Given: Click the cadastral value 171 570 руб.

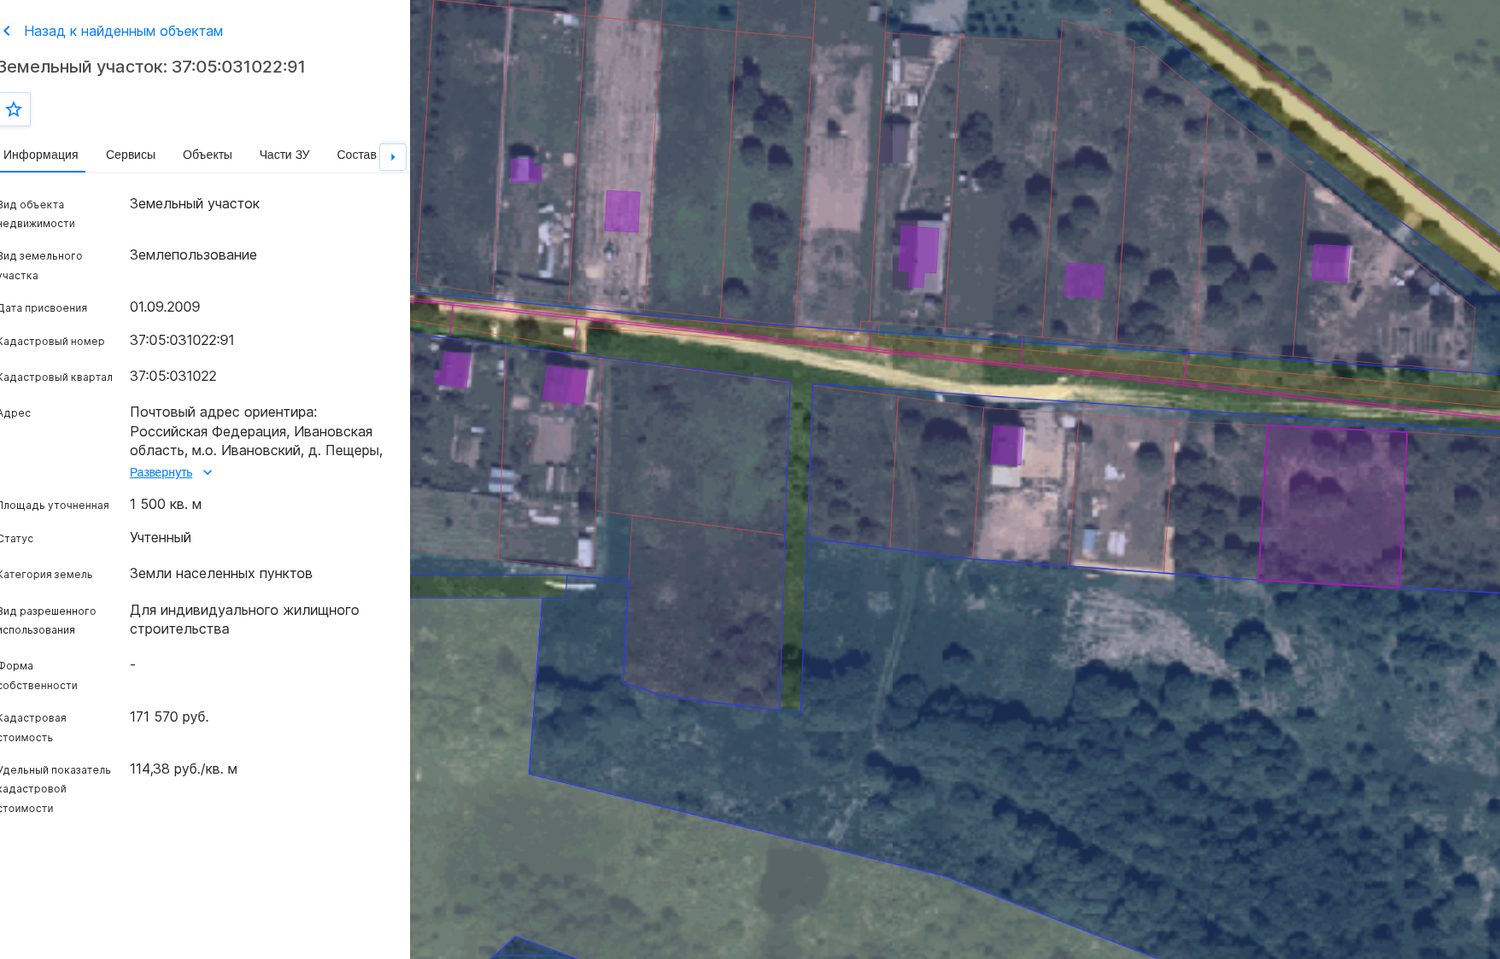Looking at the screenshot, I should tap(169, 717).
